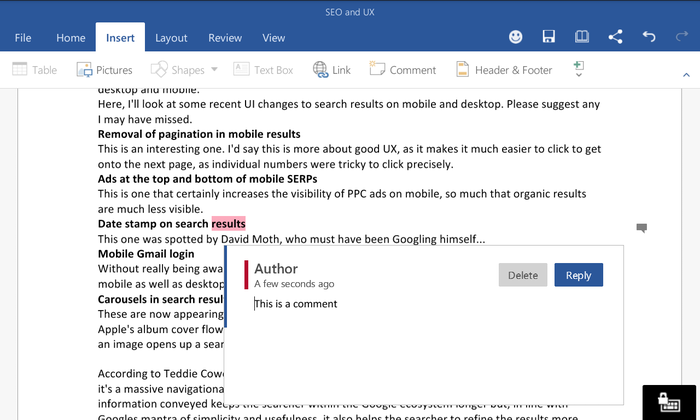Viewport: 700px width, 420px height.
Task: Delete the Author comment
Action: coord(523,275)
